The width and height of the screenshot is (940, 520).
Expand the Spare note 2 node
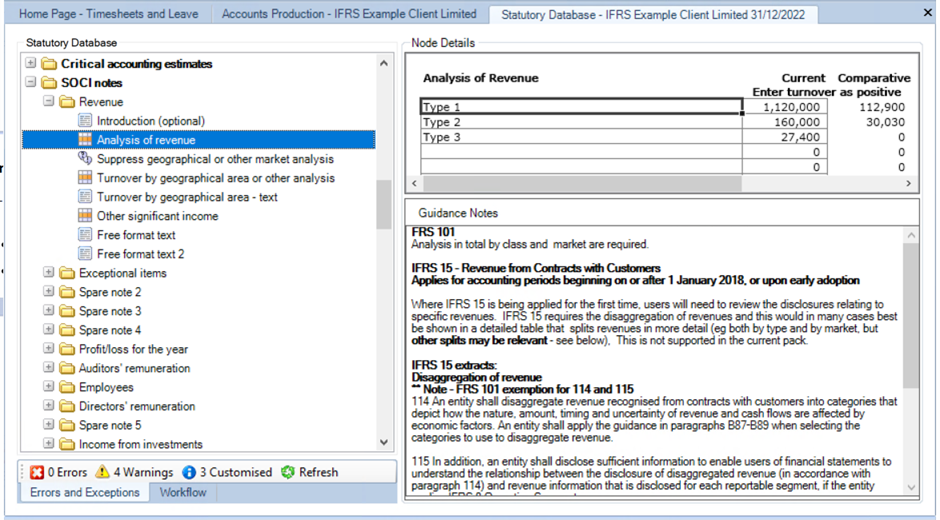(x=49, y=291)
